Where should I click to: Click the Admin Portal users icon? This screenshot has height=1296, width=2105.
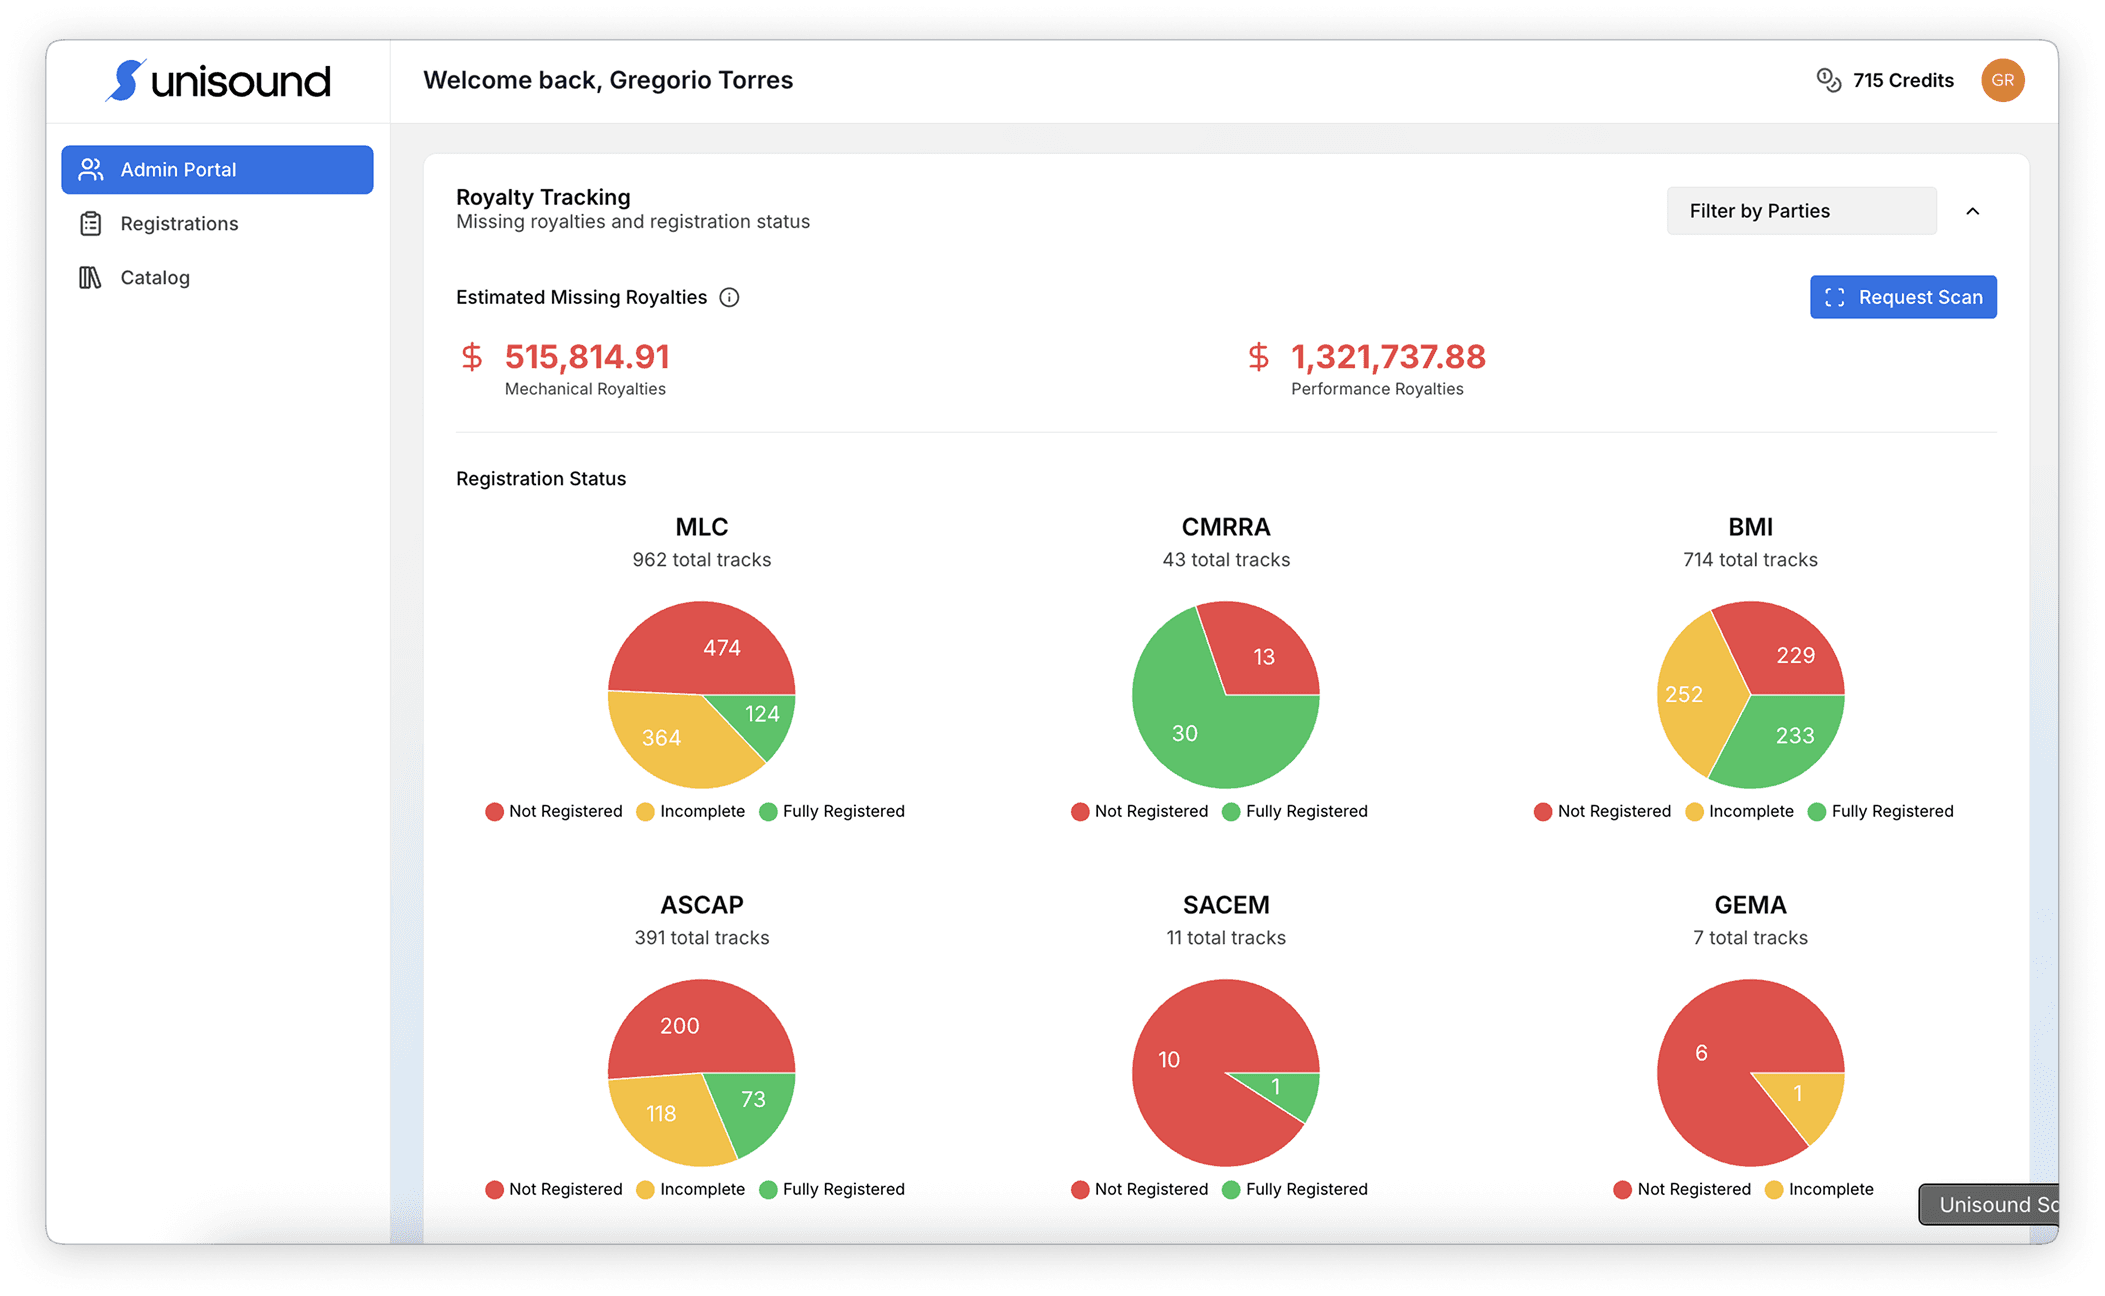[91, 170]
